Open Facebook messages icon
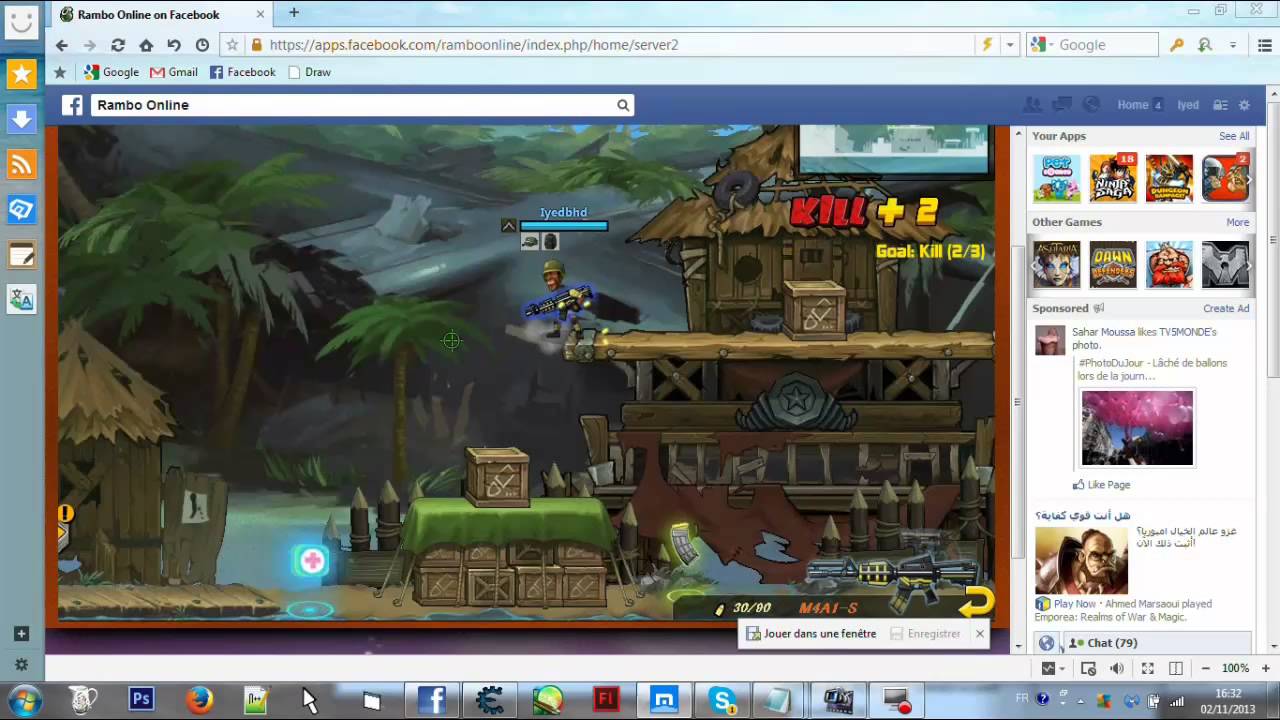Screen dimensions: 1280x720 click(x=1062, y=105)
